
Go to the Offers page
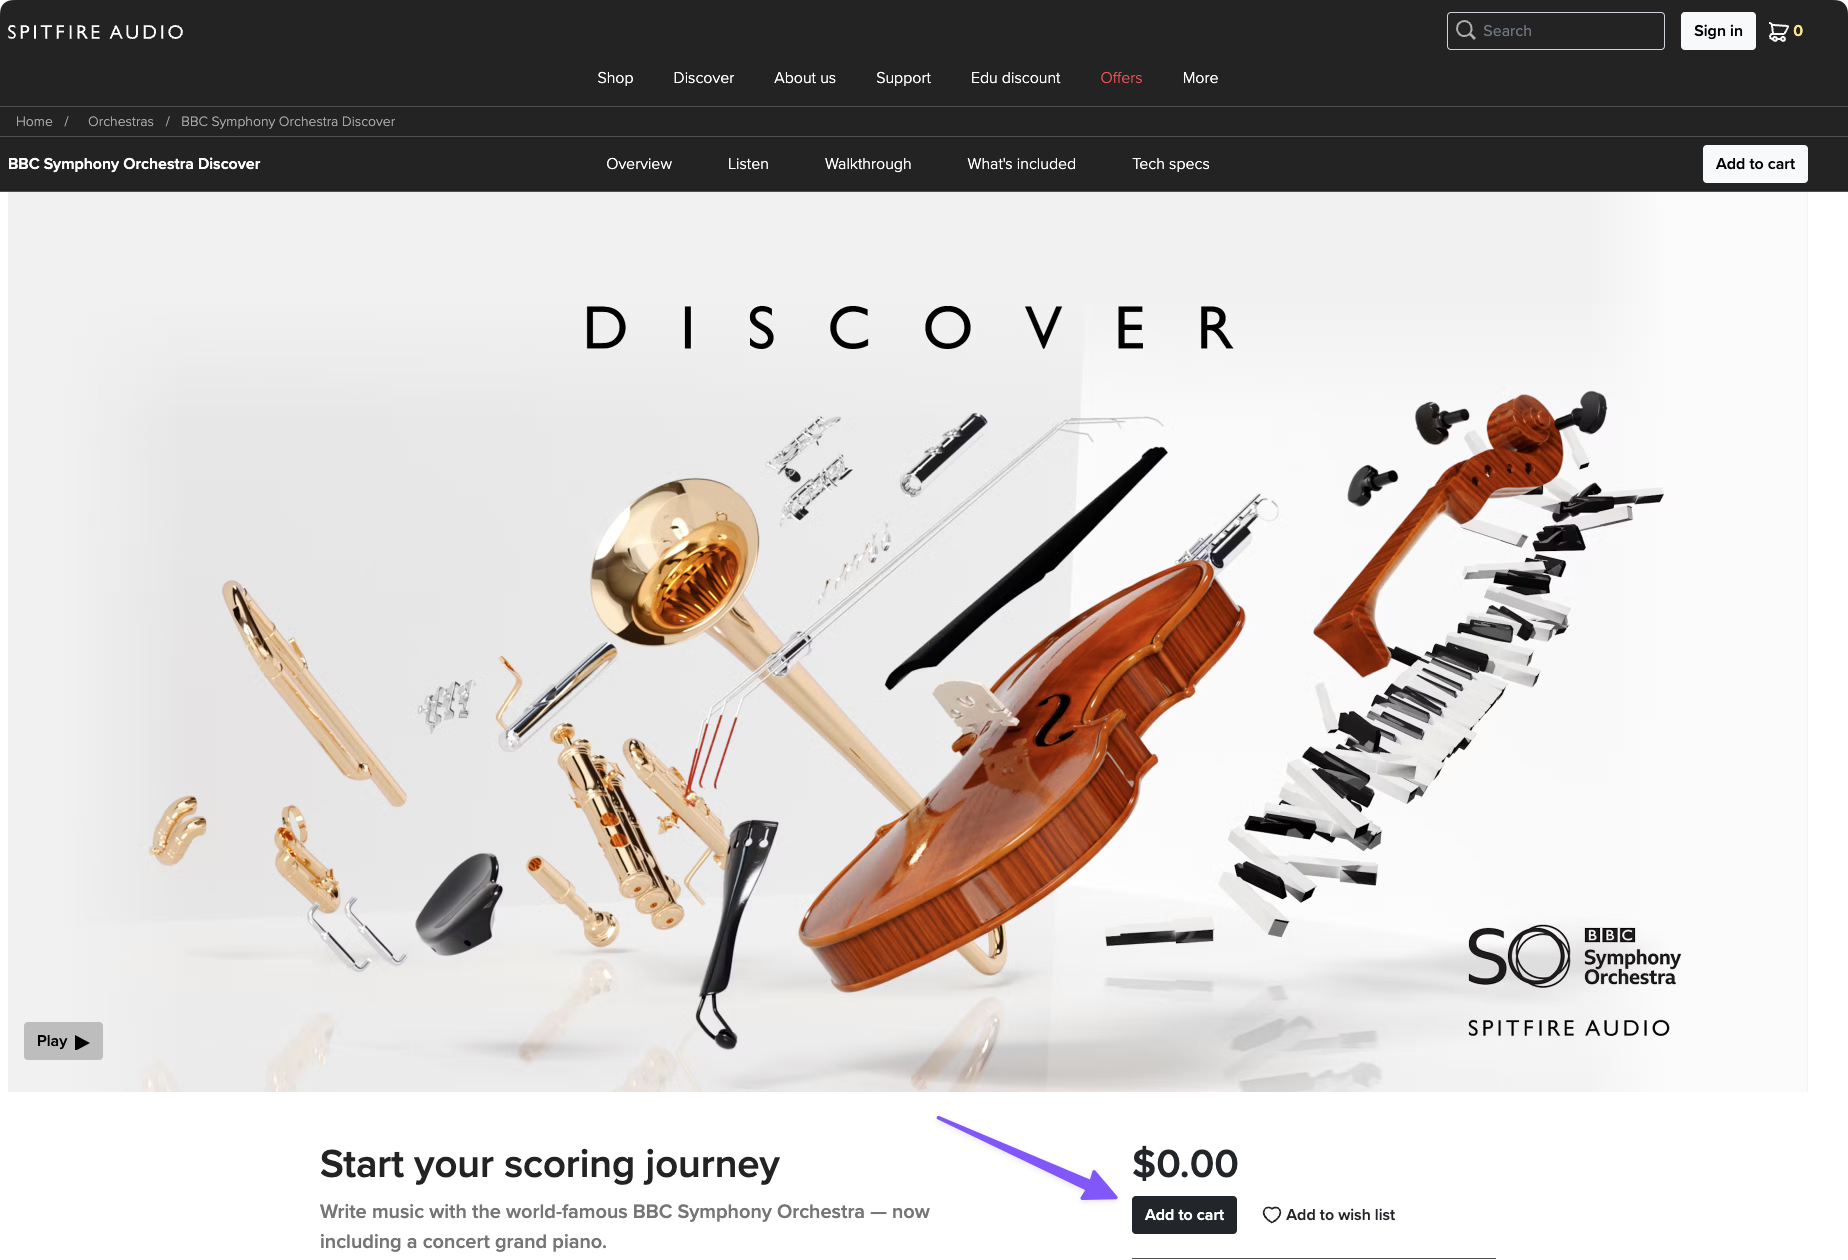coord(1121,78)
